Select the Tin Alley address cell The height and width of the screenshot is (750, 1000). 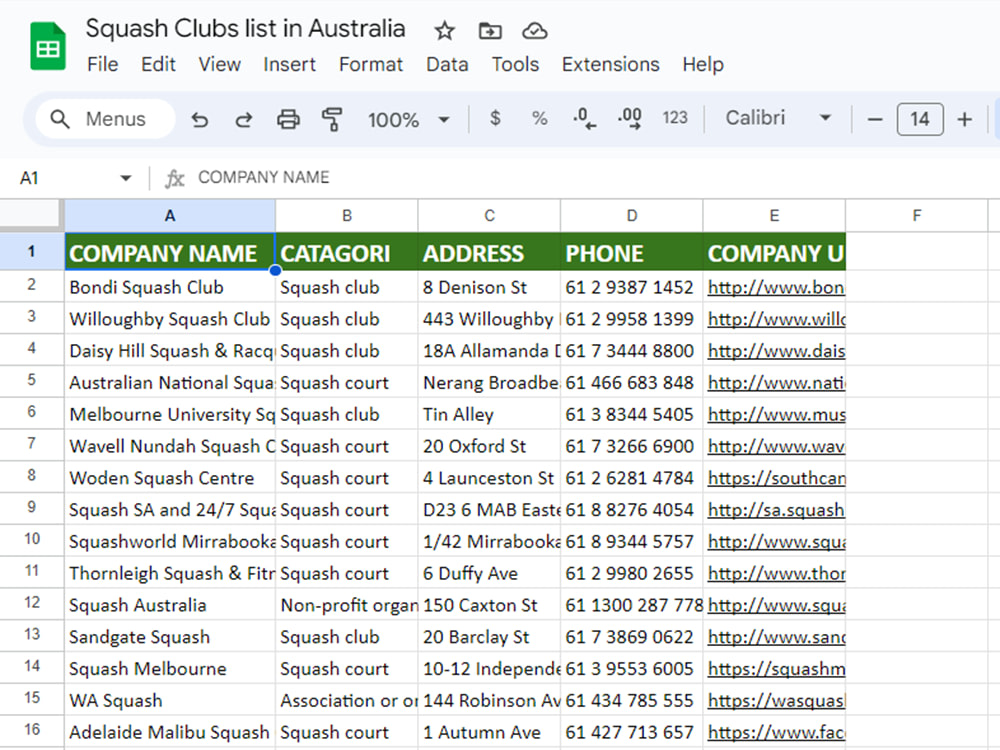489,414
